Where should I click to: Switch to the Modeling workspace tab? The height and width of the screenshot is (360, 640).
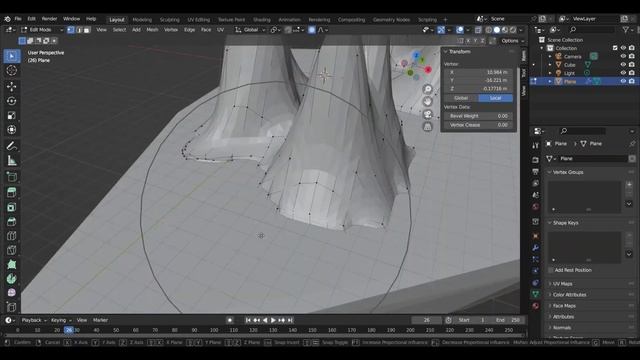pyautogui.click(x=142, y=20)
